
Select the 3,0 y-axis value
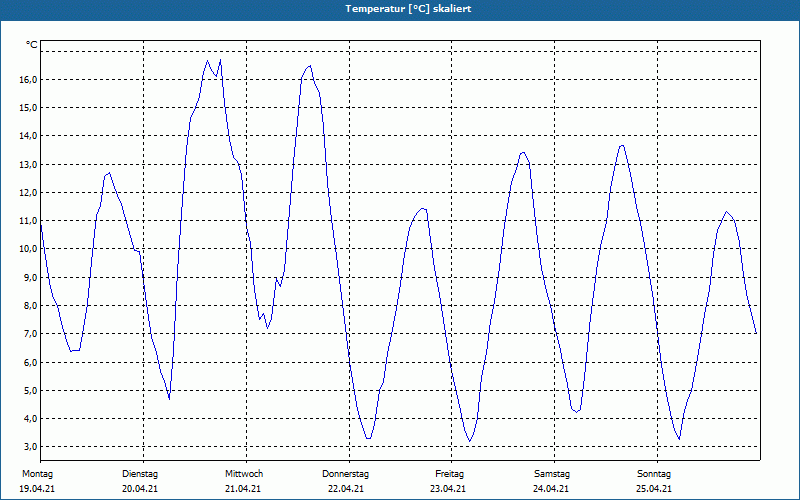(x=30, y=447)
